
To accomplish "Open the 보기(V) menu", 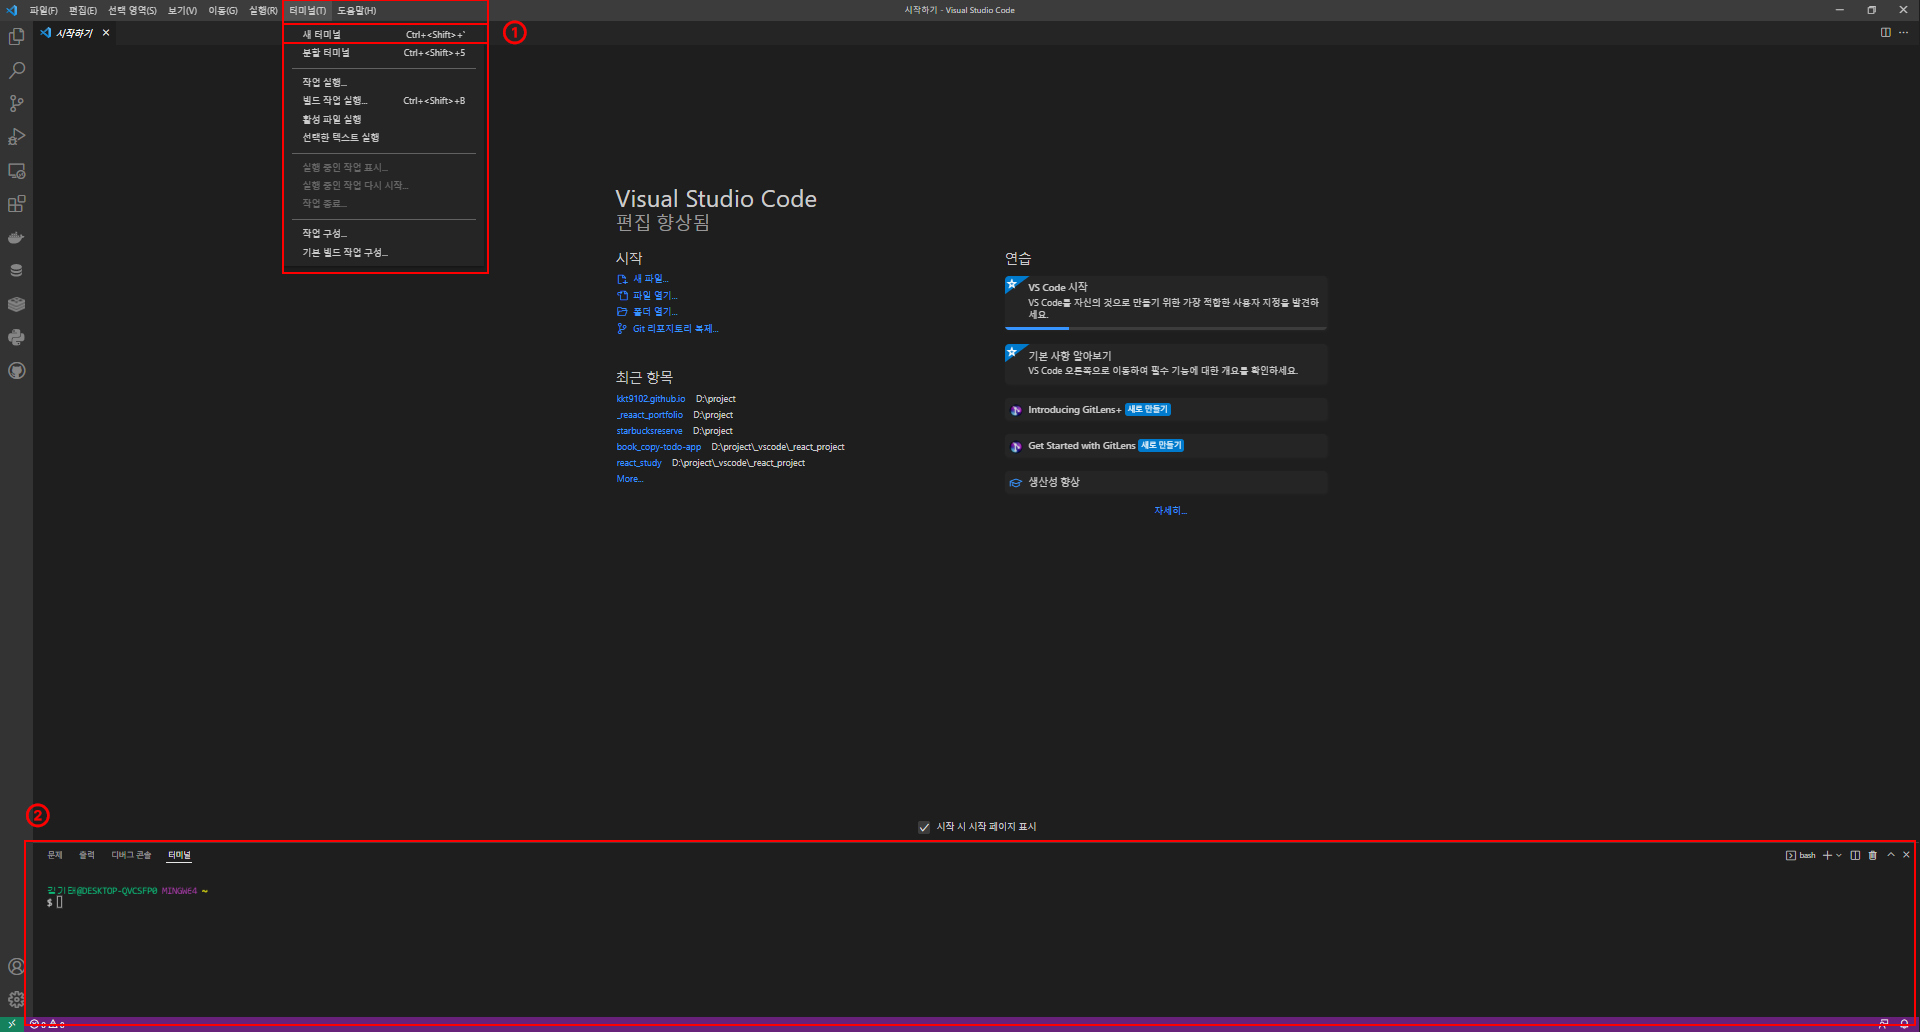I will pos(182,10).
